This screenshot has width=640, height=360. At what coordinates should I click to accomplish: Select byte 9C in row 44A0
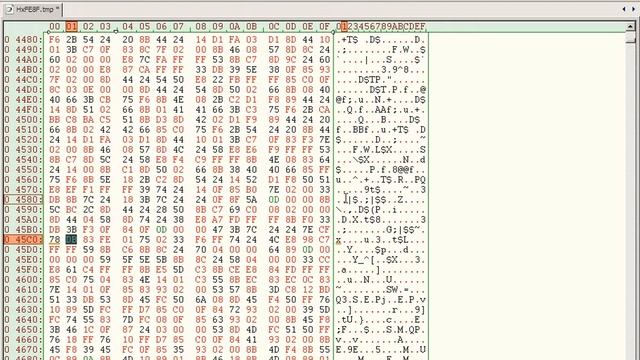(x=291, y=60)
